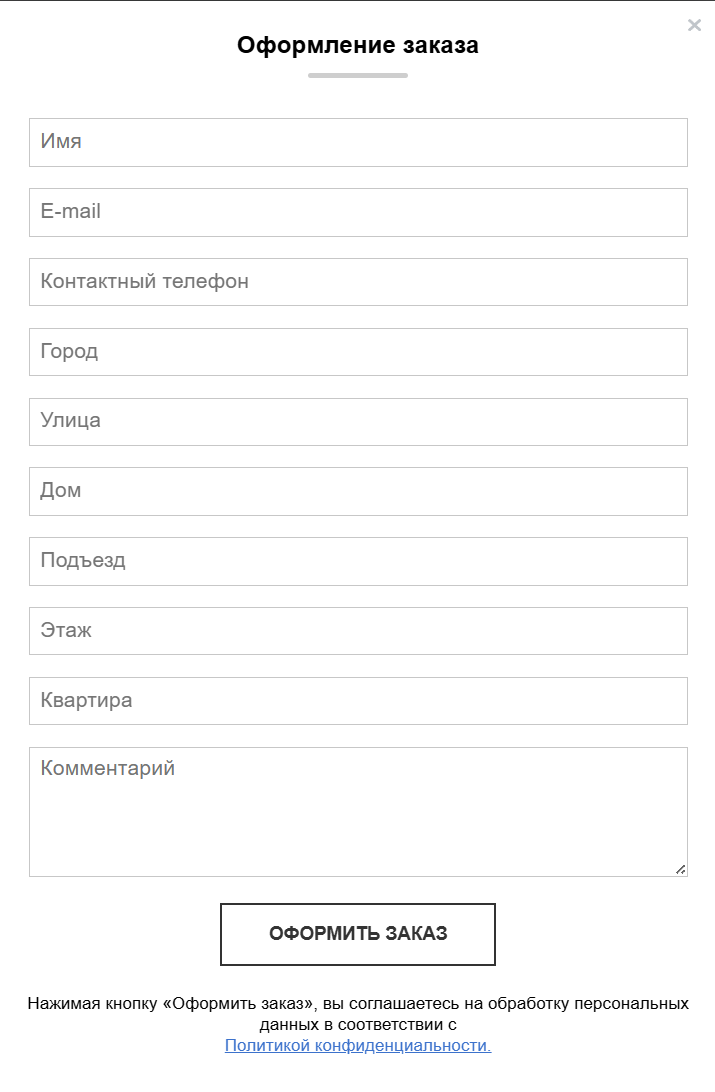Focus the E-mail input field

pyautogui.click(x=358, y=212)
